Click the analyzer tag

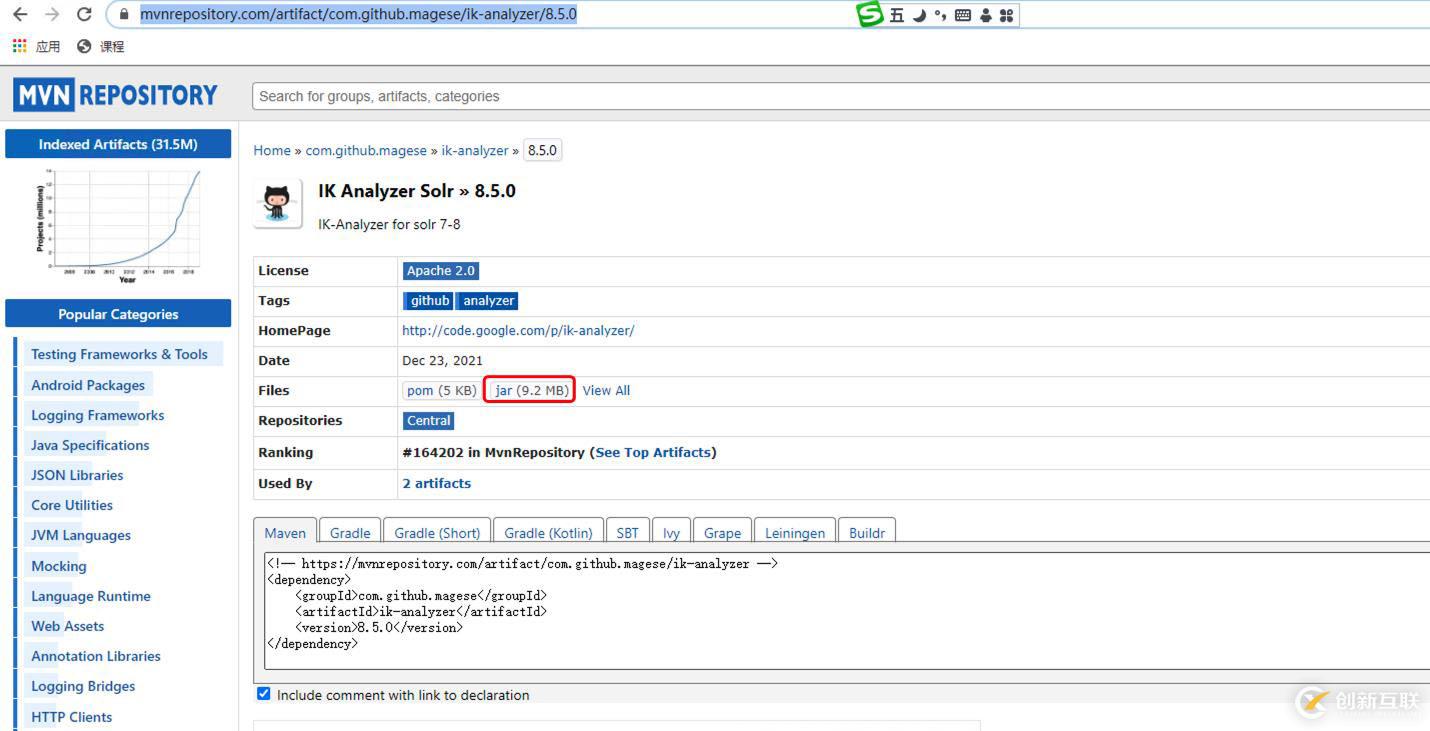pos(488,301)
